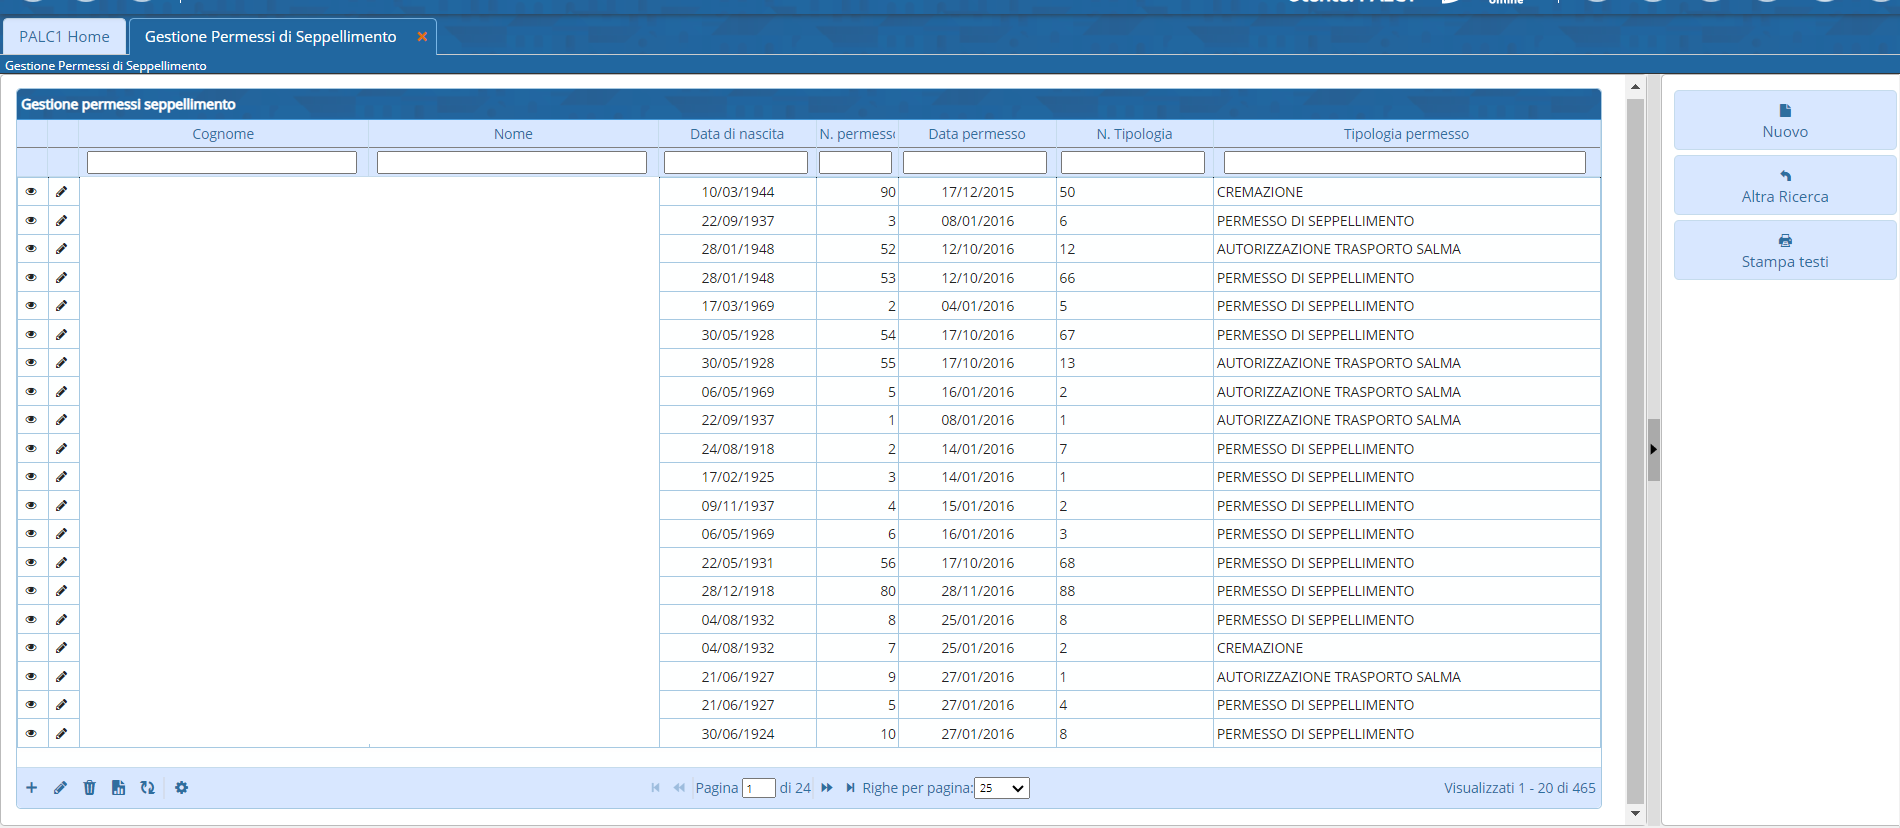The width and height of the screenshot is (1900, 828).
Task: Close the Gestione Permessi di Seppellimento tab
Action: tap(422, 37)
